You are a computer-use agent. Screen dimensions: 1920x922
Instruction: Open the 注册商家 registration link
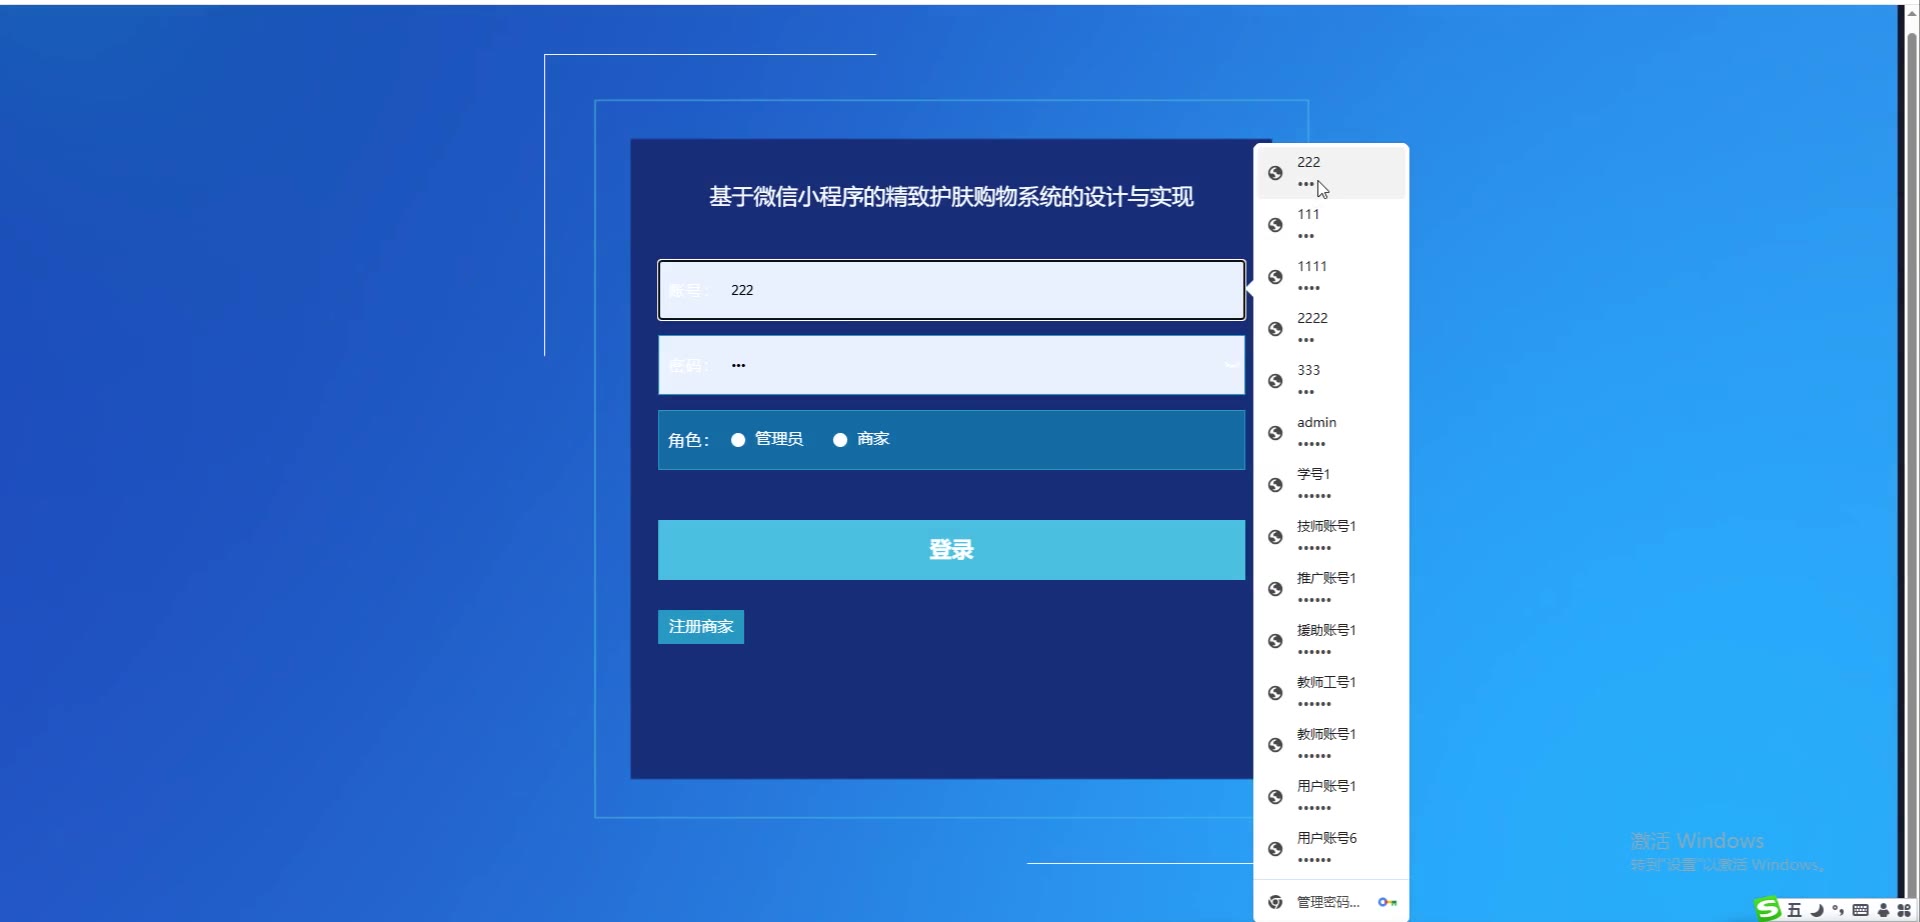point(701,627)
